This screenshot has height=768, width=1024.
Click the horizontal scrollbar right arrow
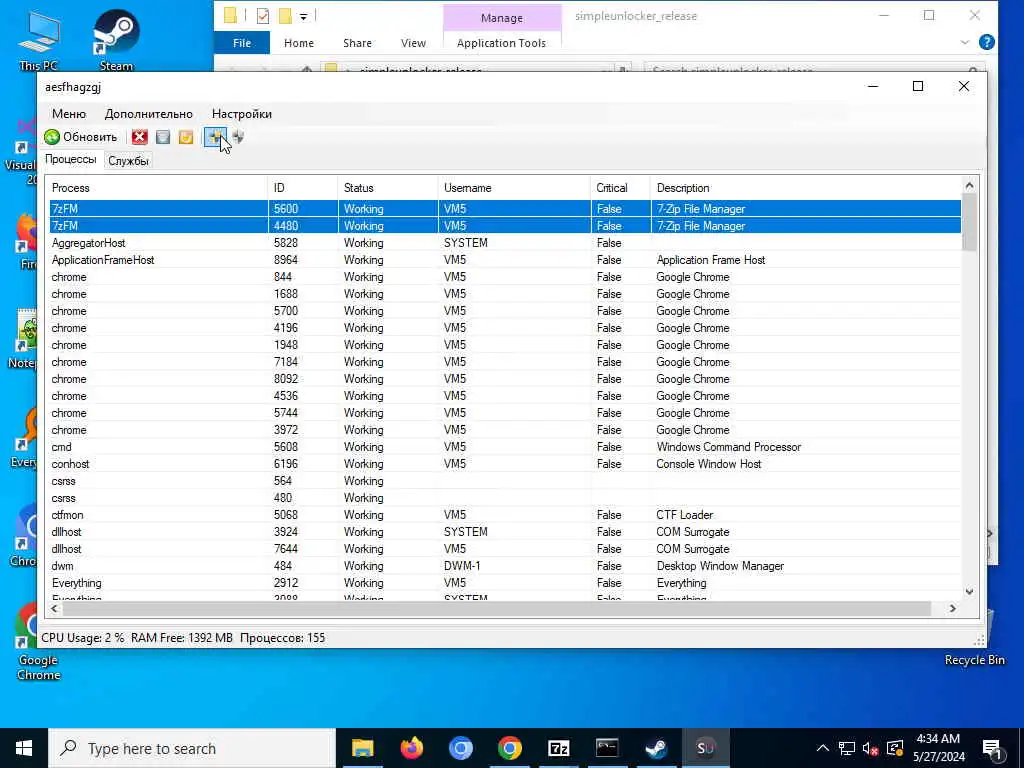tap(953, 608)
